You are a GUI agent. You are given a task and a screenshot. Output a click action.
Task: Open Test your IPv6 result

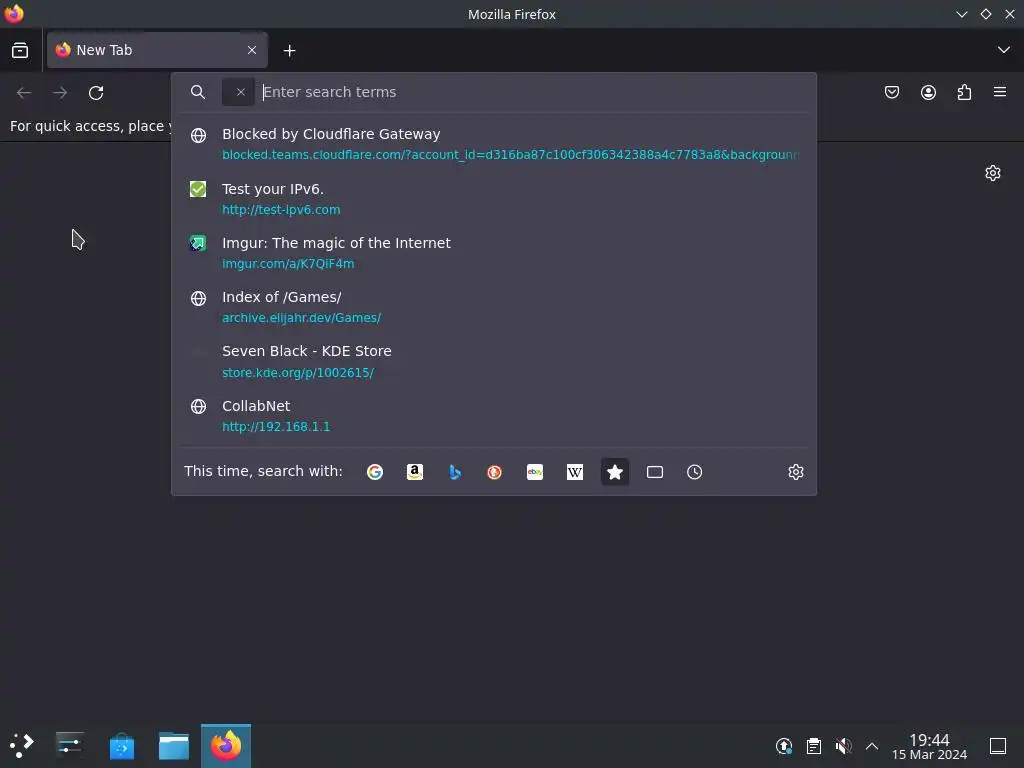pyautogui.click(x=494, y=199)
